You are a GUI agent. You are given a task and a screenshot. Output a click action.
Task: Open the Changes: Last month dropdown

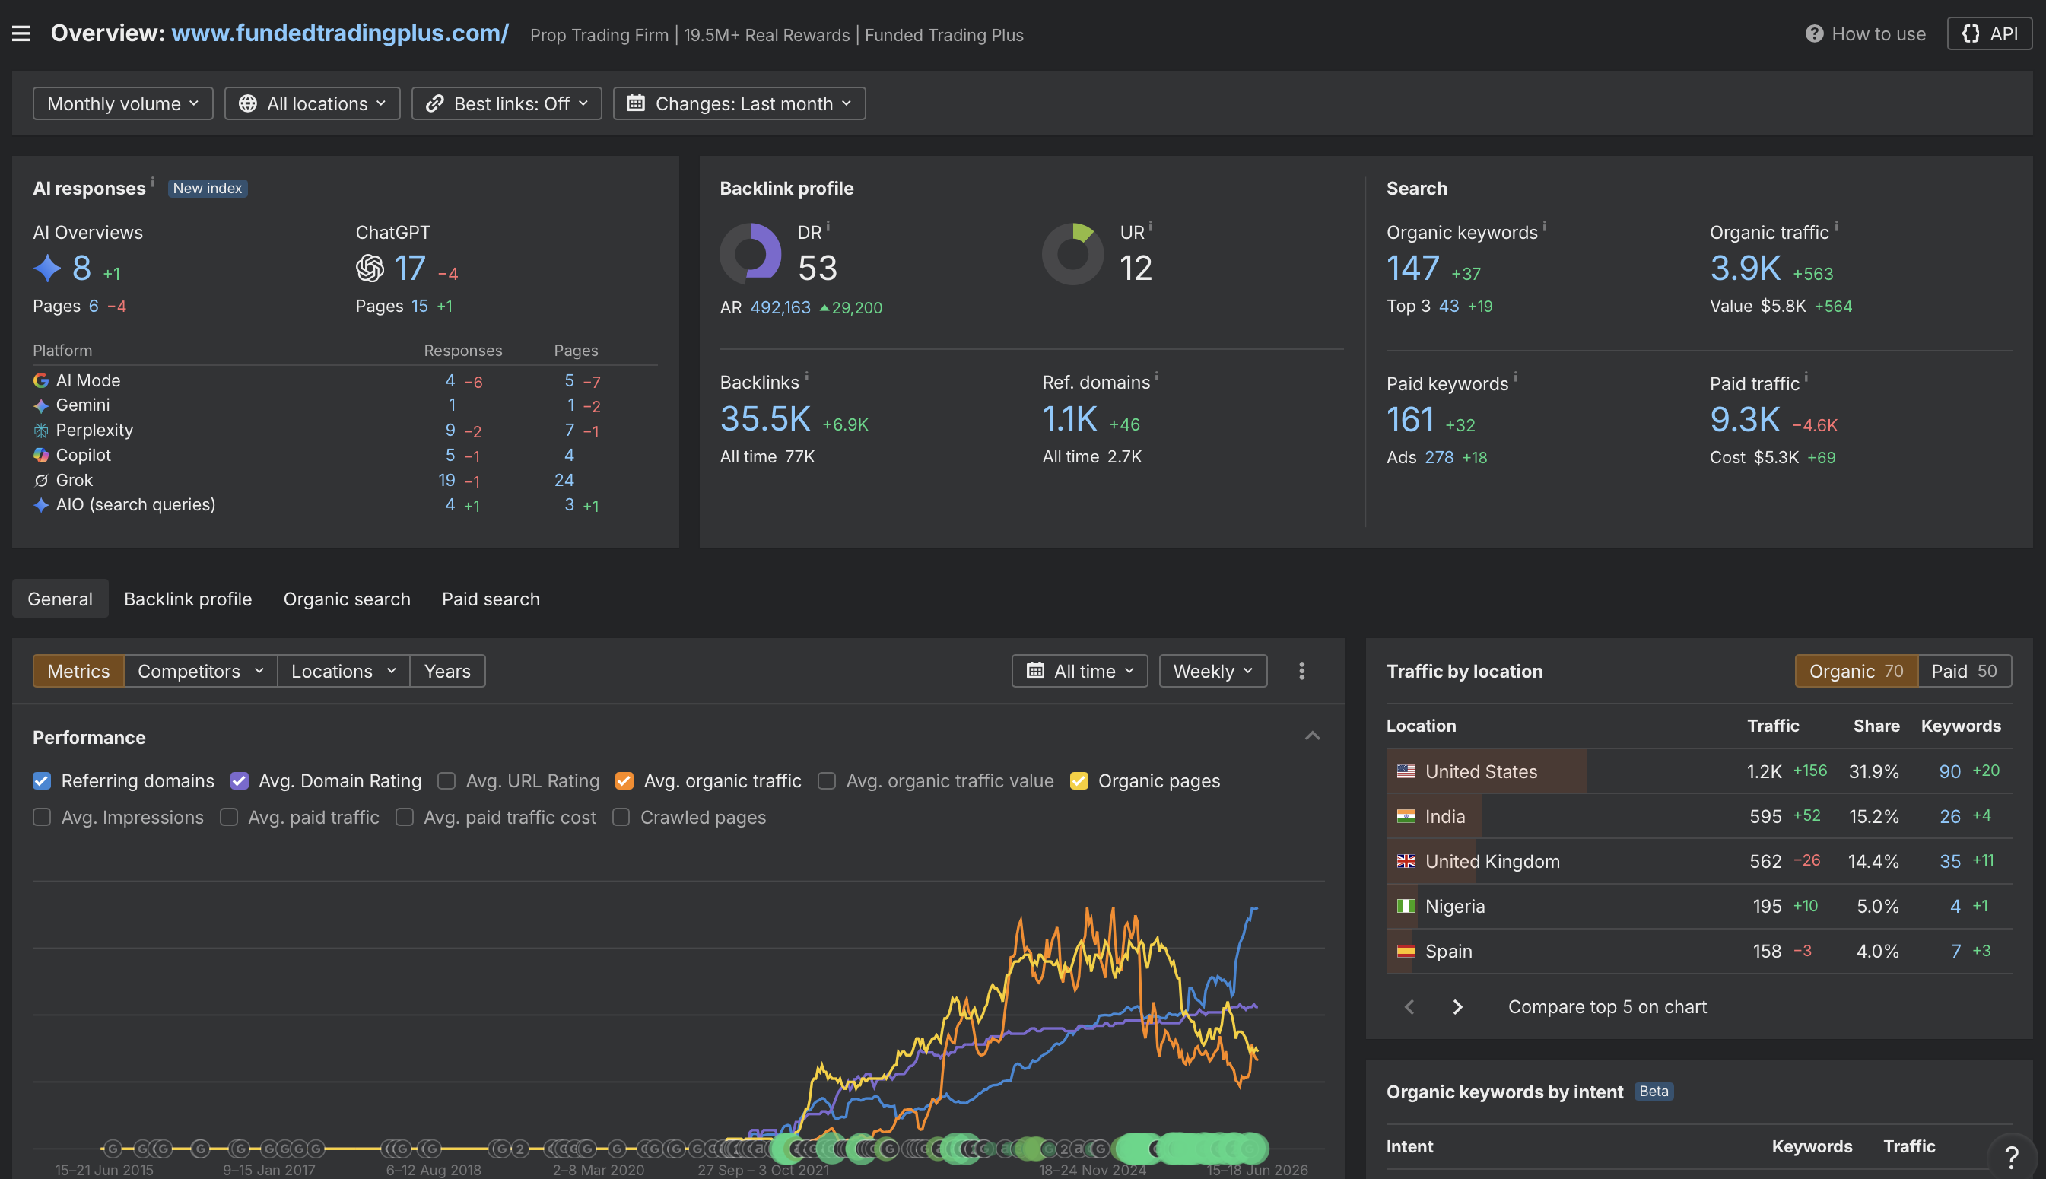point(739,104)
